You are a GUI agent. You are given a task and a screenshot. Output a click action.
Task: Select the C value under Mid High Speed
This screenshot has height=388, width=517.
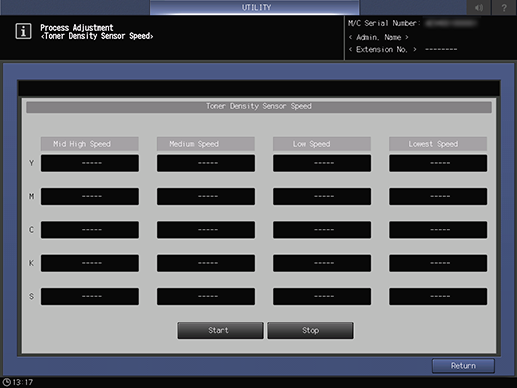90,230
